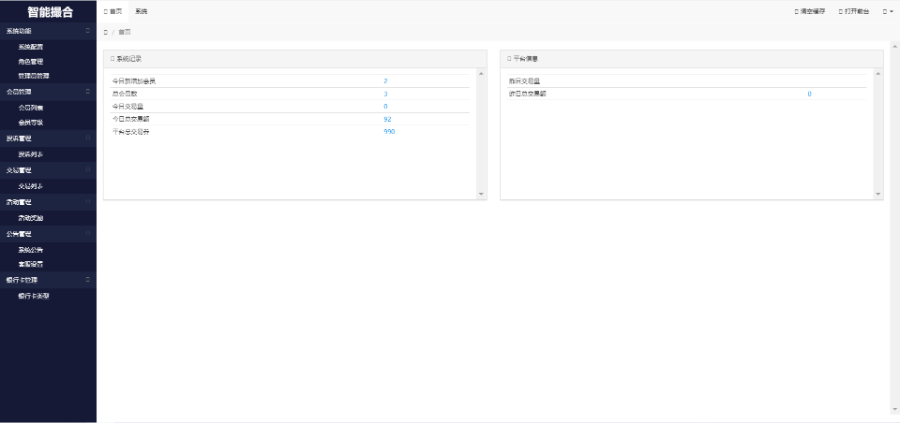Click the value 990 in 系统记录
This screenshot has height=423, width=900.
tap(389, 132)
